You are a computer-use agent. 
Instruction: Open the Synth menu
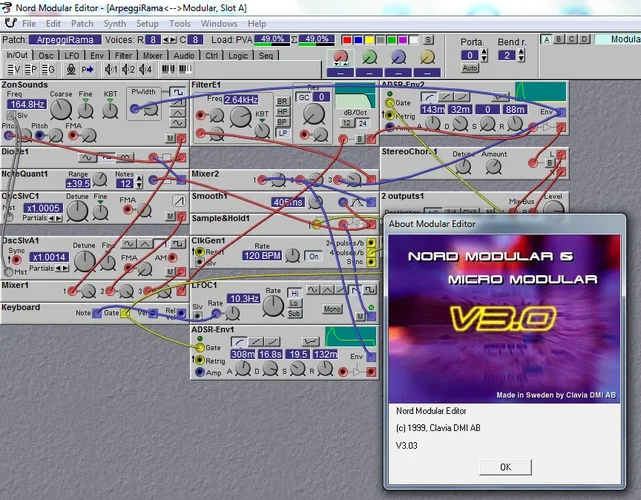tap(115, 24)
